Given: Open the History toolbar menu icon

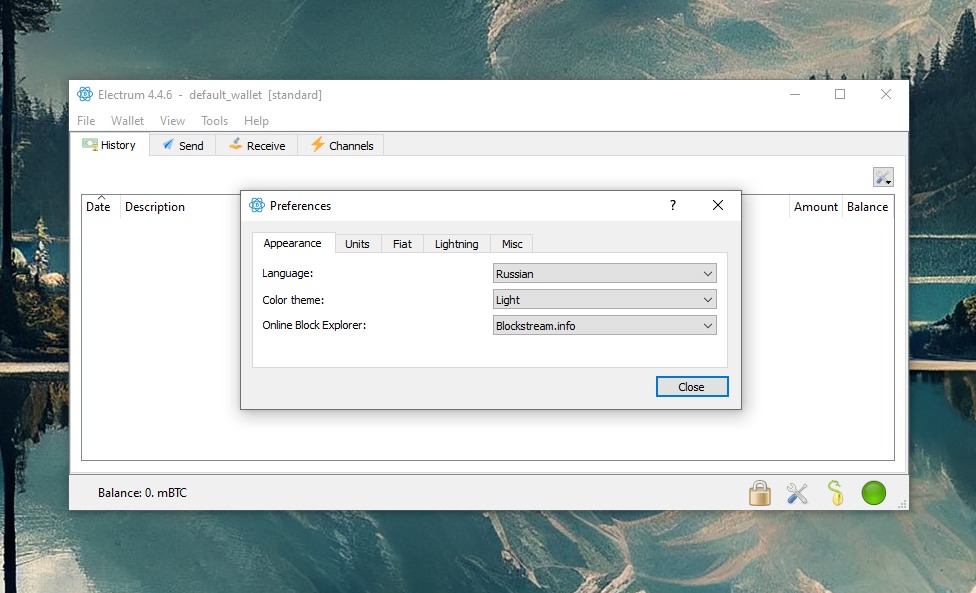Looking at the screenshot, I should [883, 177].
